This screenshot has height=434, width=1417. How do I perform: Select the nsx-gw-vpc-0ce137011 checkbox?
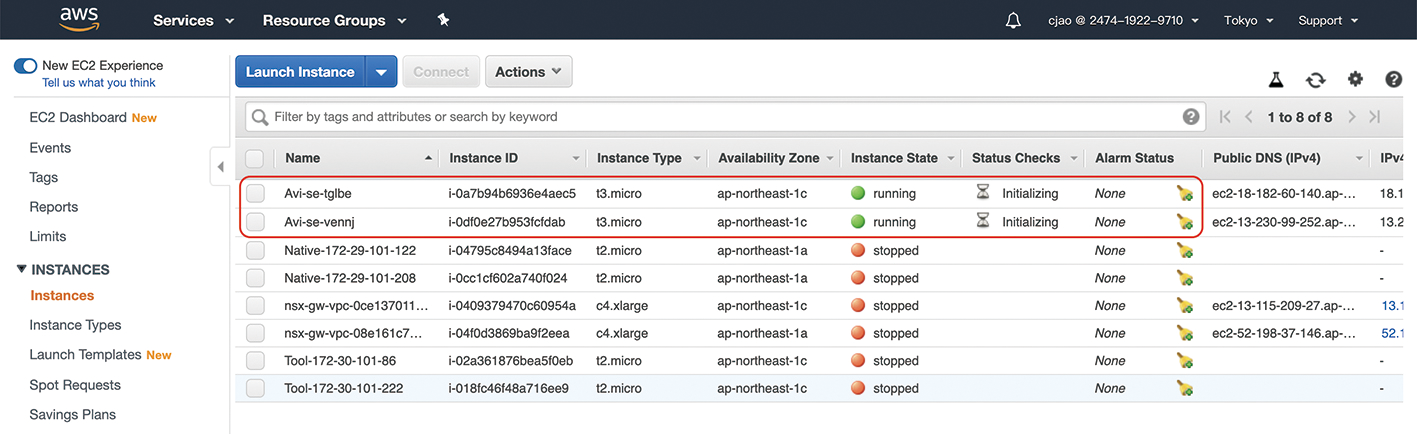coord(255,306)
